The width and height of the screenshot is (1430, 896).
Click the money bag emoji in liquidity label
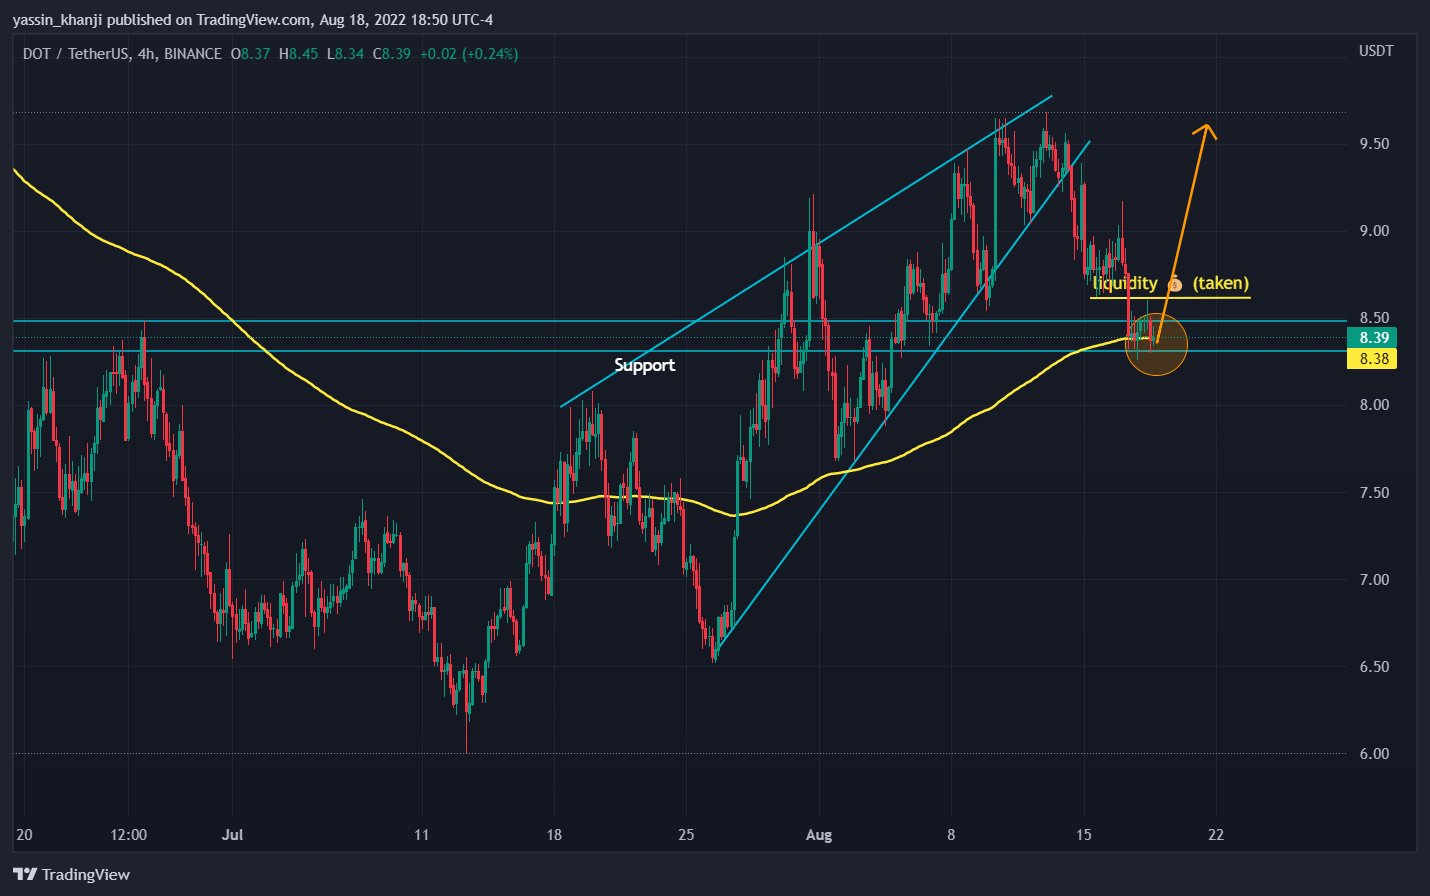1176,284
